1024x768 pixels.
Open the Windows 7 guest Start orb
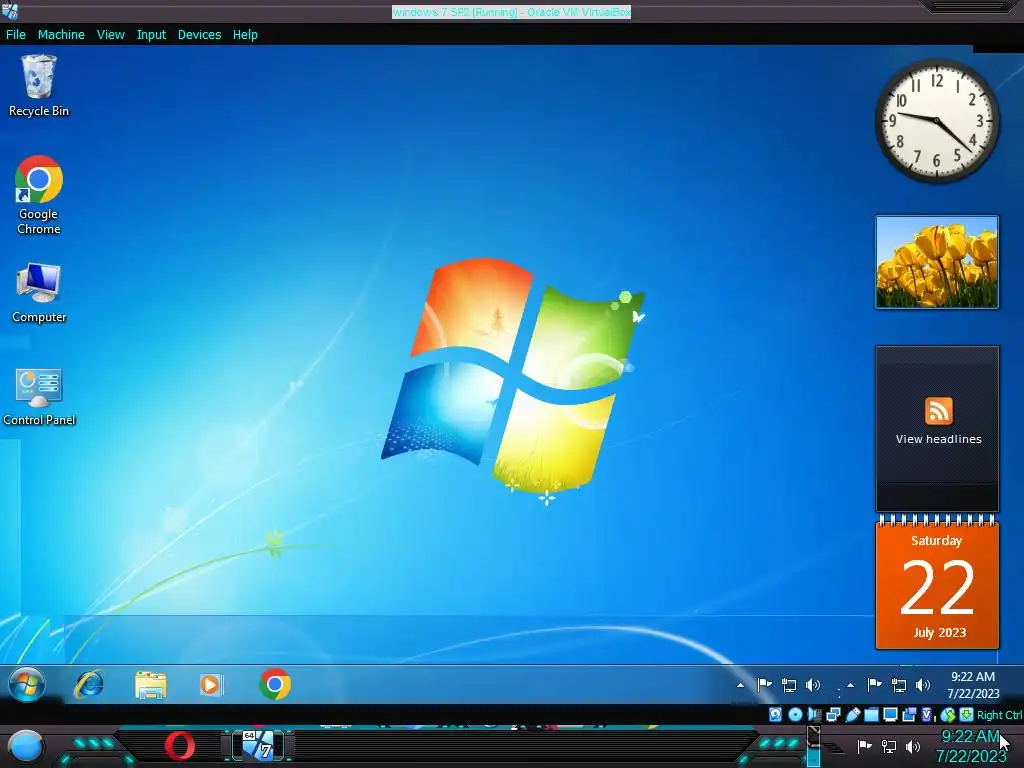(27, 684)
